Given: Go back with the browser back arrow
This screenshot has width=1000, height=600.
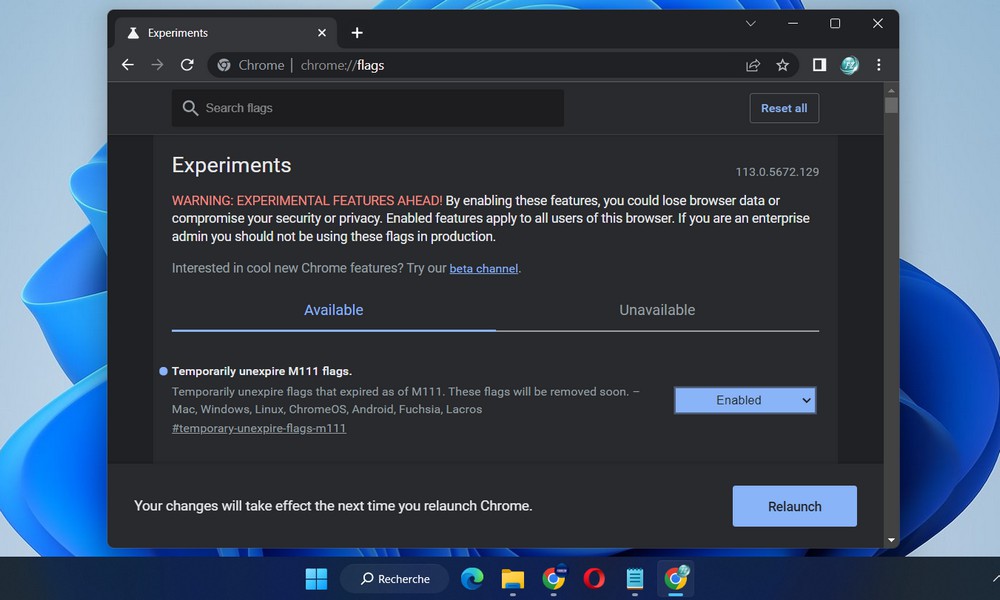Looking at the screenshot, I should tap(128, 65).
